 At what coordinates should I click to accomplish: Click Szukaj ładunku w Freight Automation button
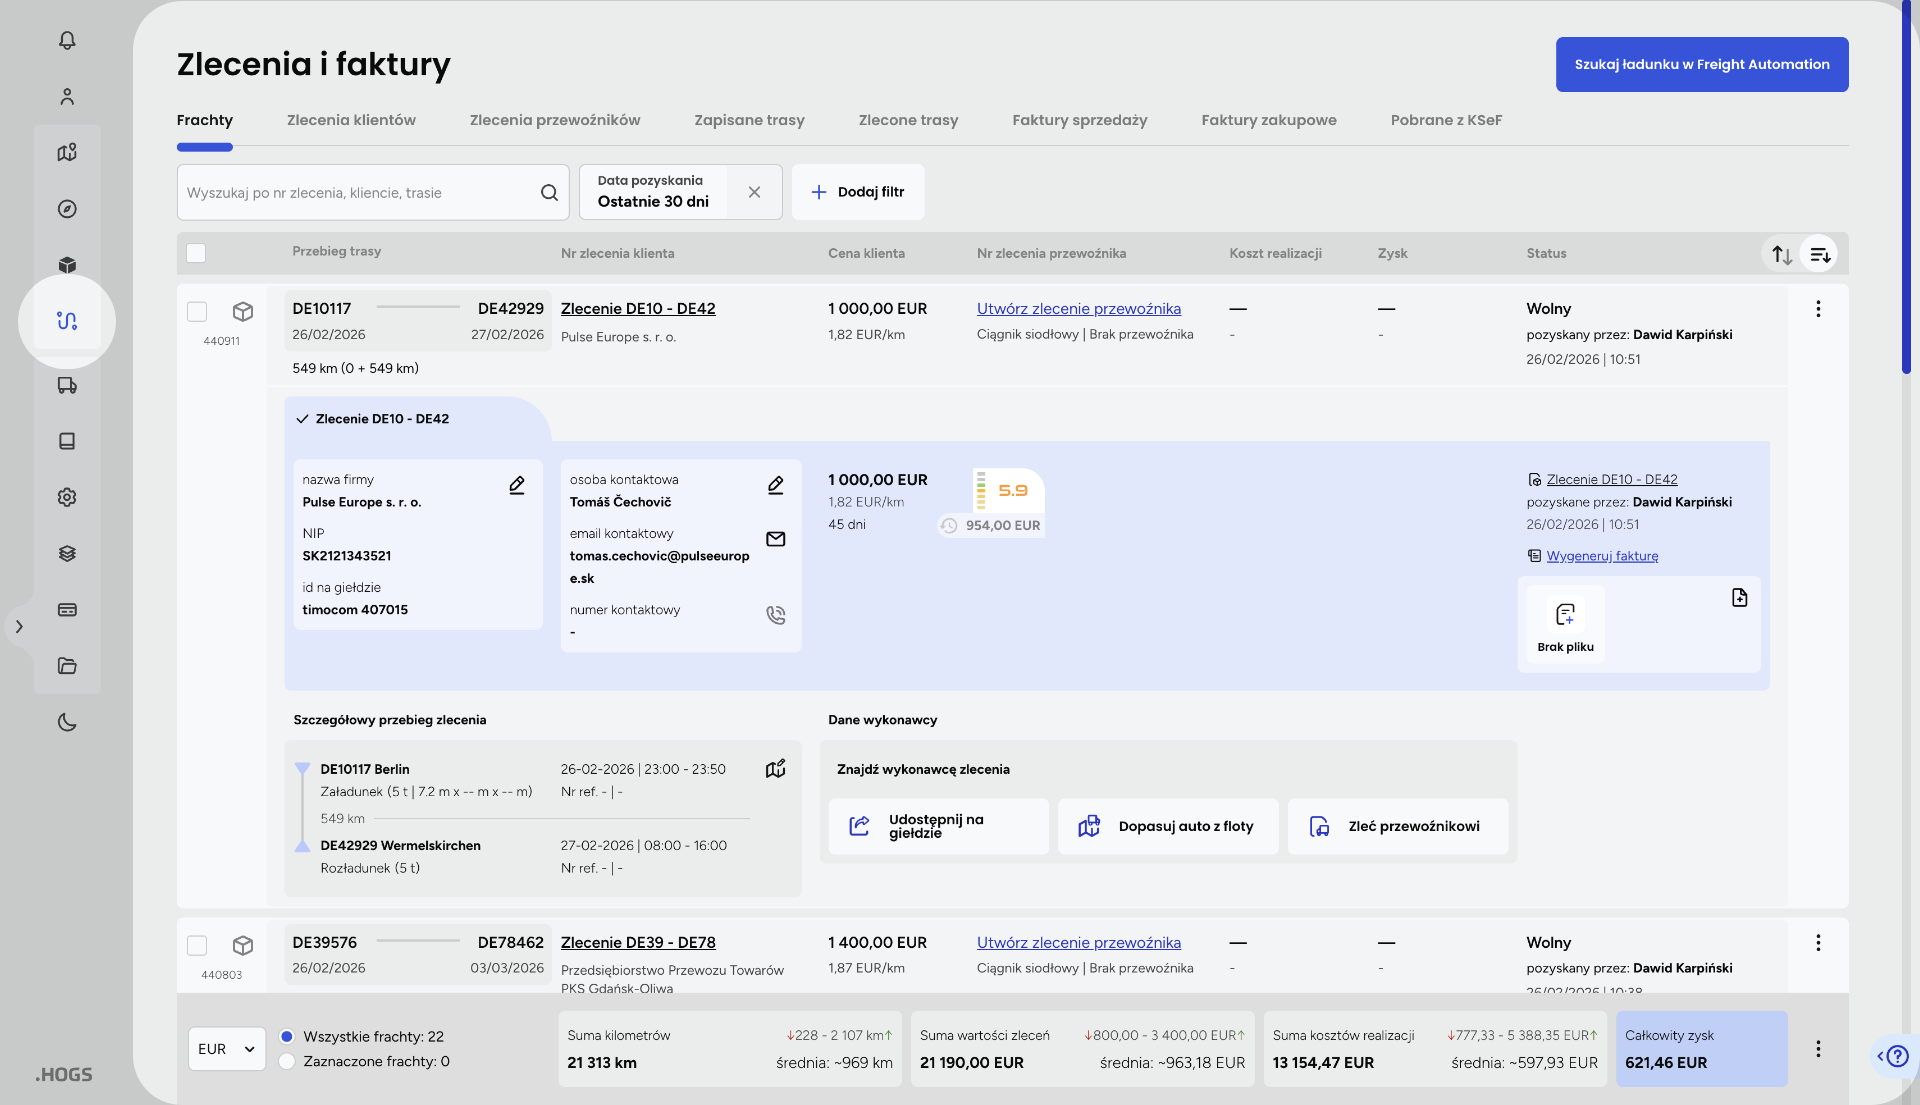click(1701, 64)
